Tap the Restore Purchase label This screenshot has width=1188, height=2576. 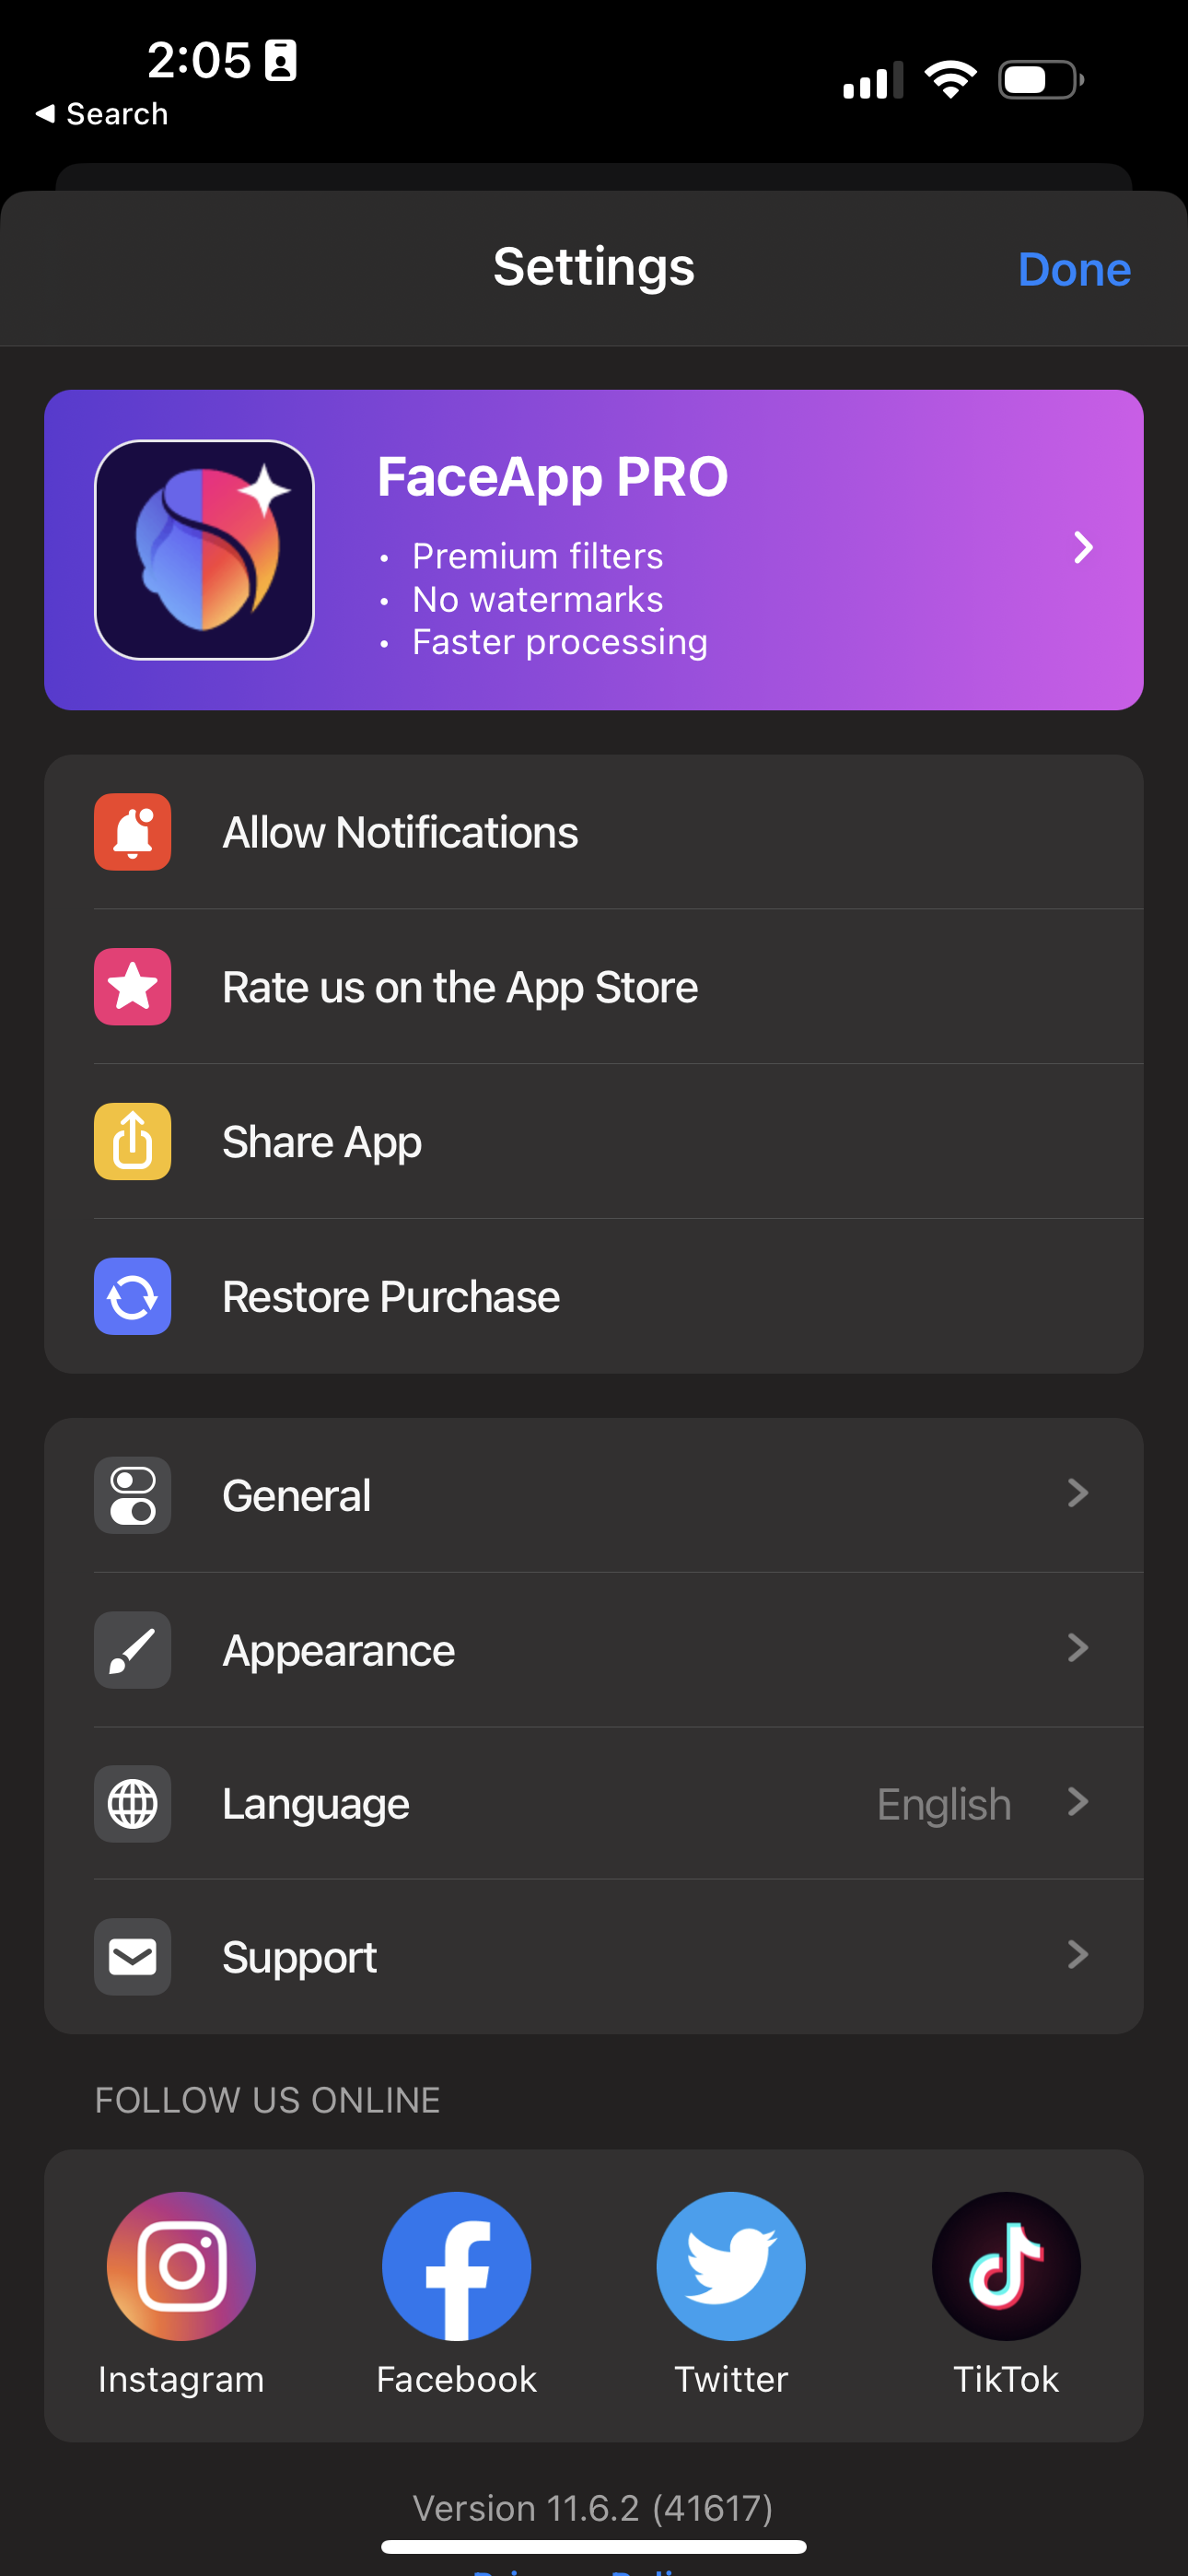pos(391,1296)
